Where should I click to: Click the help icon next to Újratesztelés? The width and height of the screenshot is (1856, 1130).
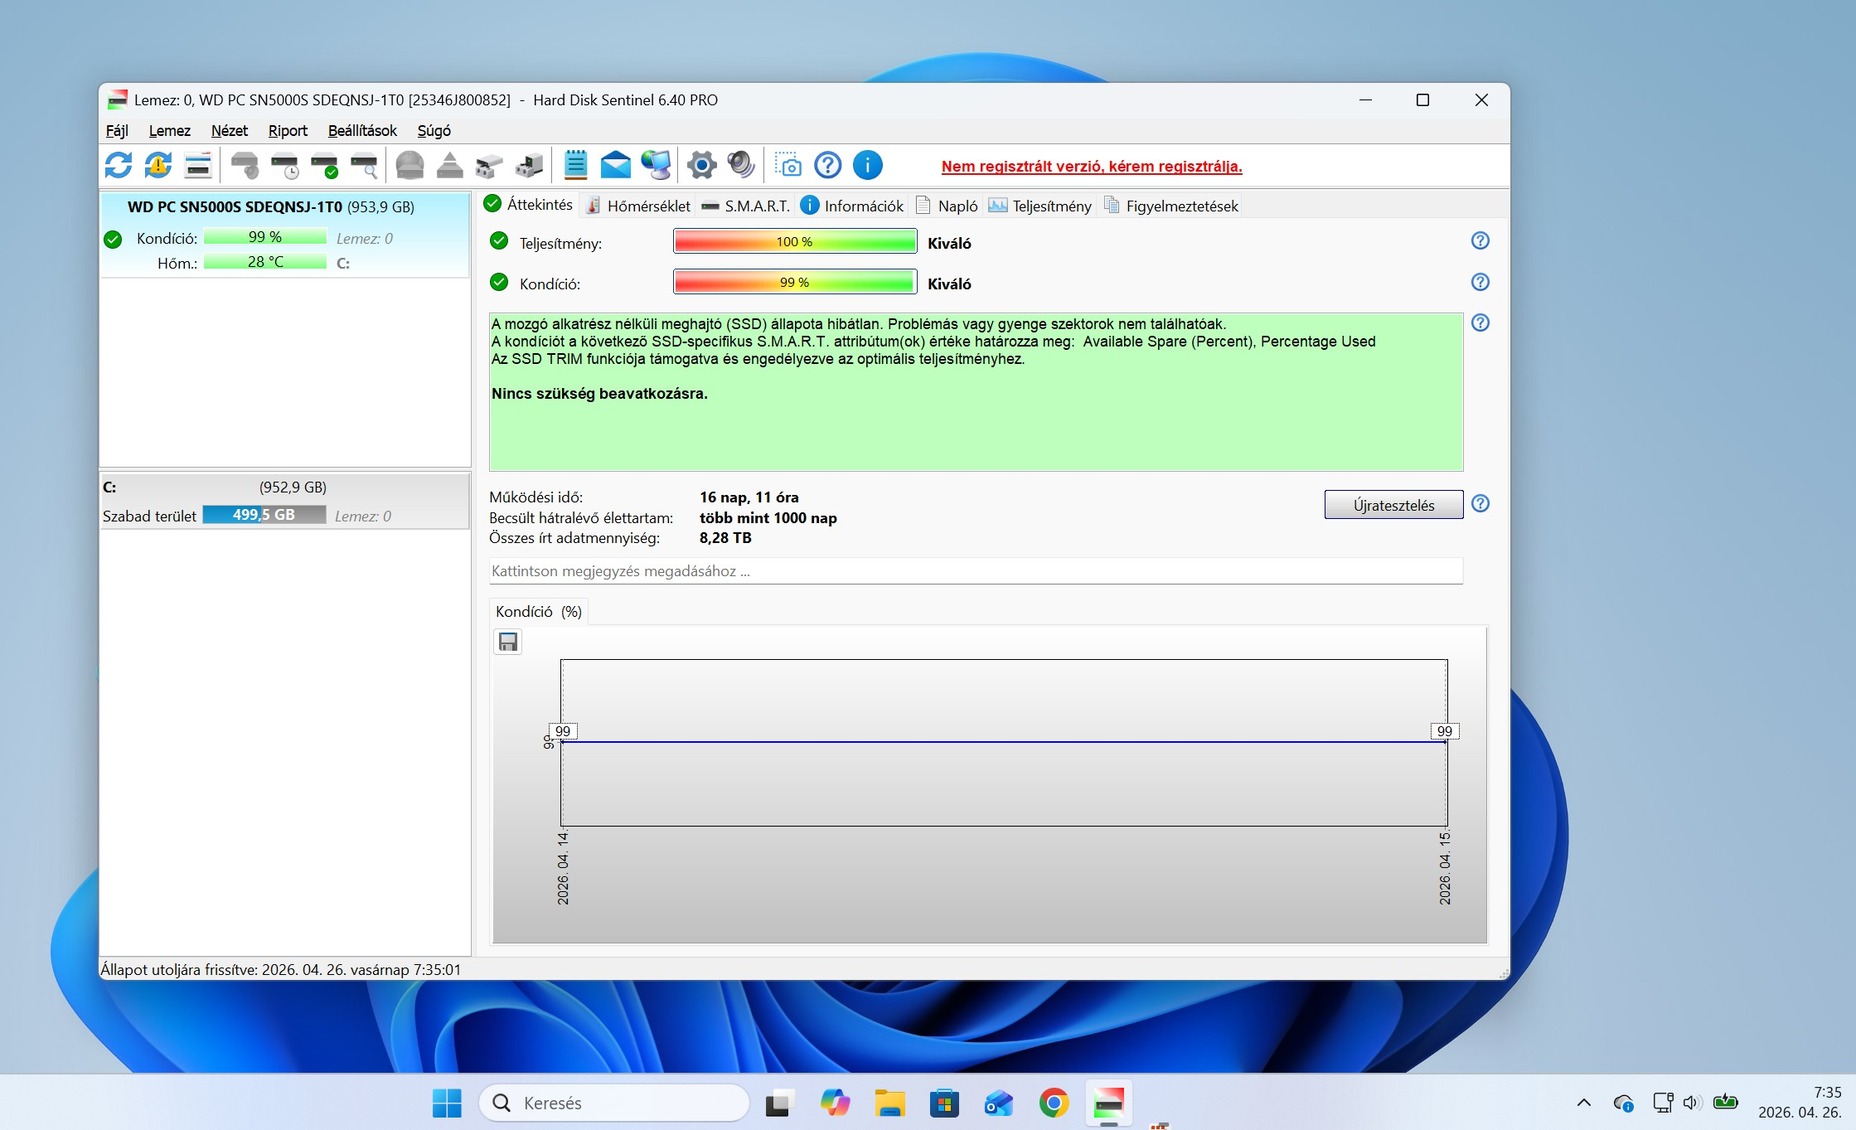click(1481, 504)
